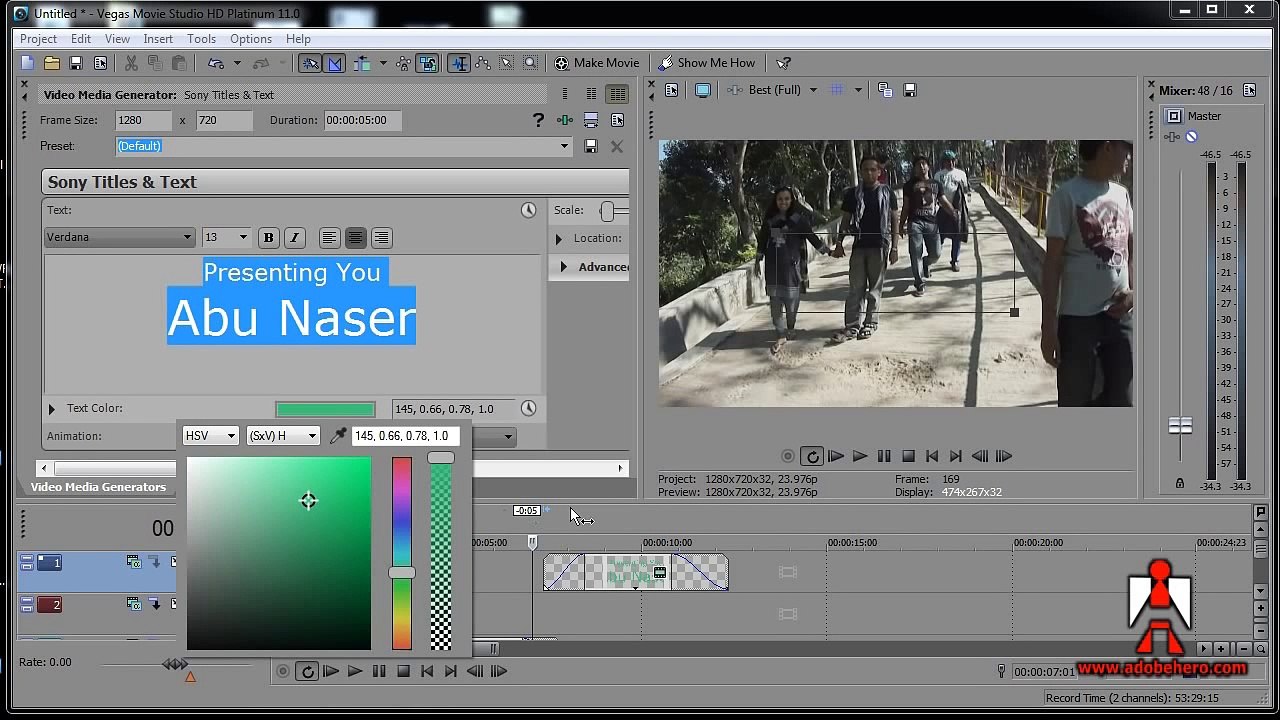Select the Envelope Edit tool

point(483,63)
